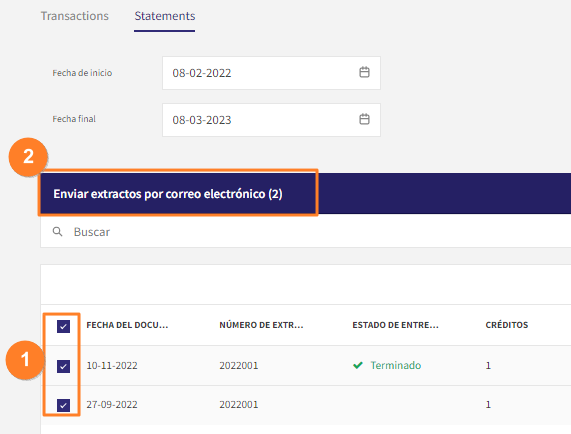Sort by Número de extr... column
The width and height of the screenshot is (571, 434).
coord(261,325)
